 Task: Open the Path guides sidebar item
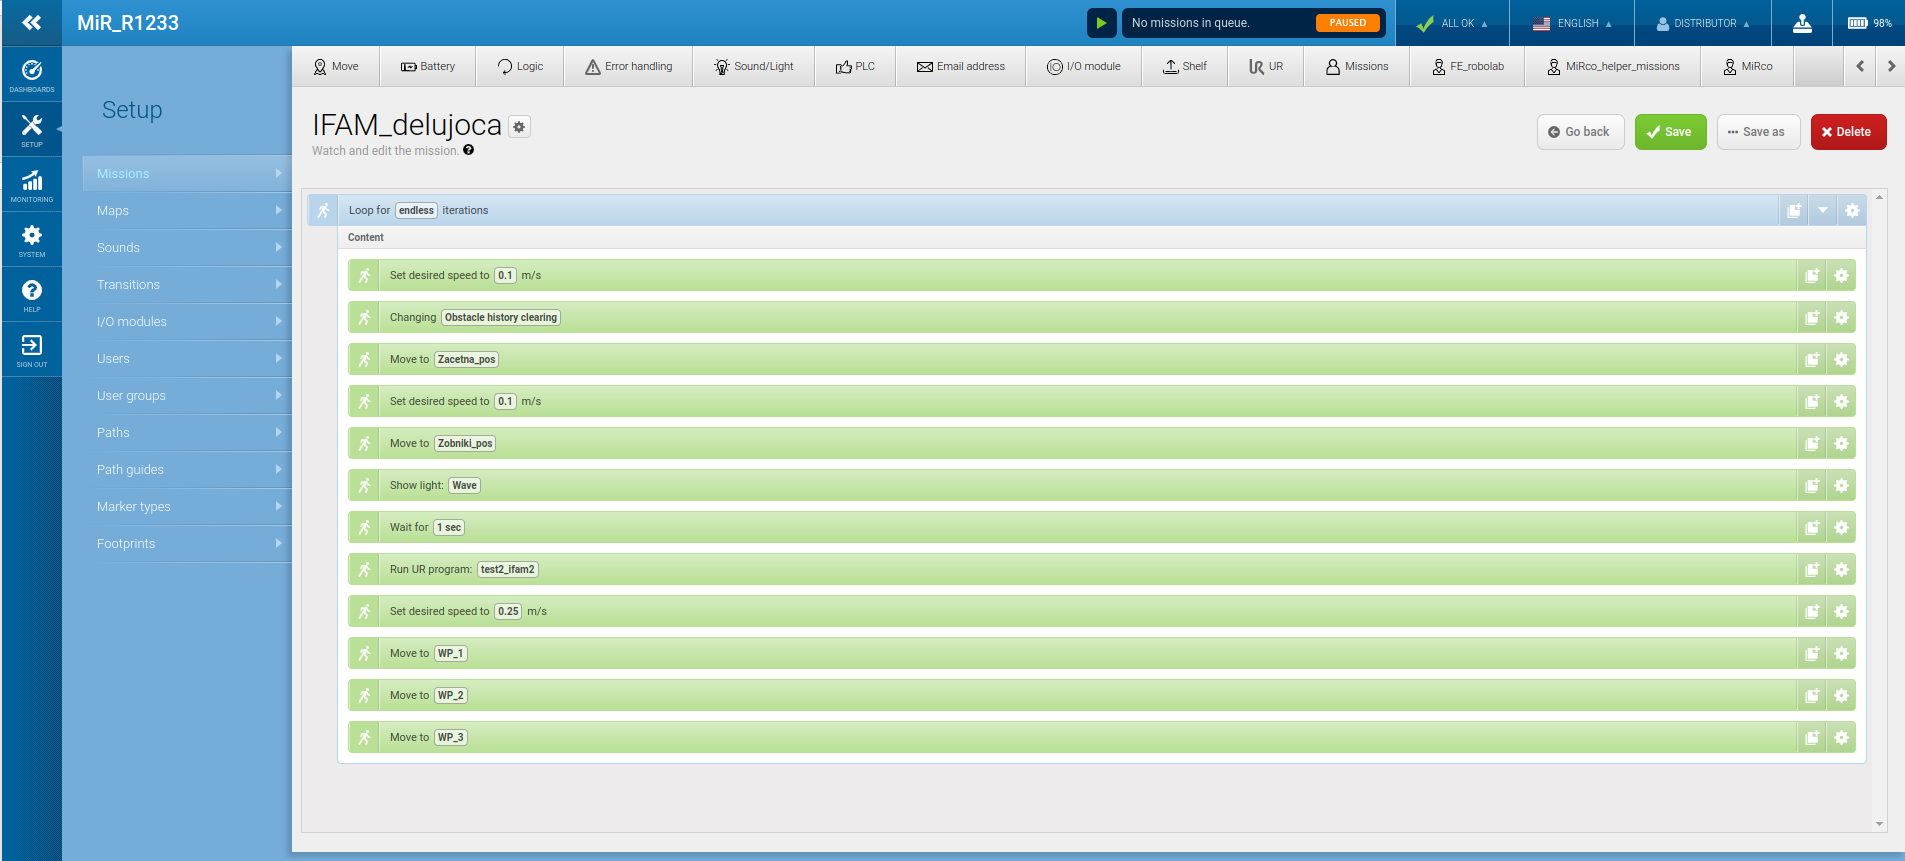coord(187,469)
